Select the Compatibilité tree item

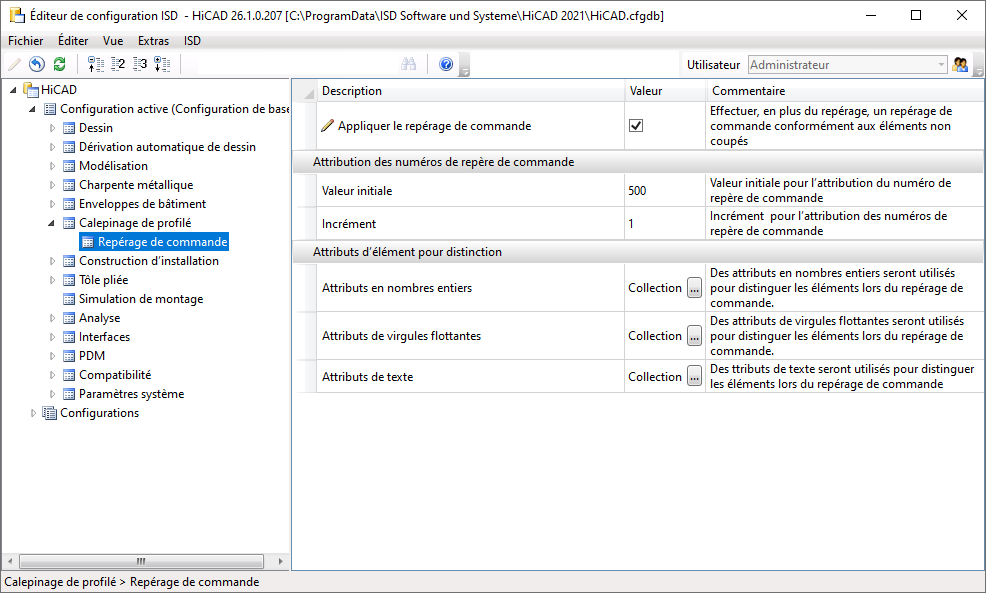coord(115,375)
